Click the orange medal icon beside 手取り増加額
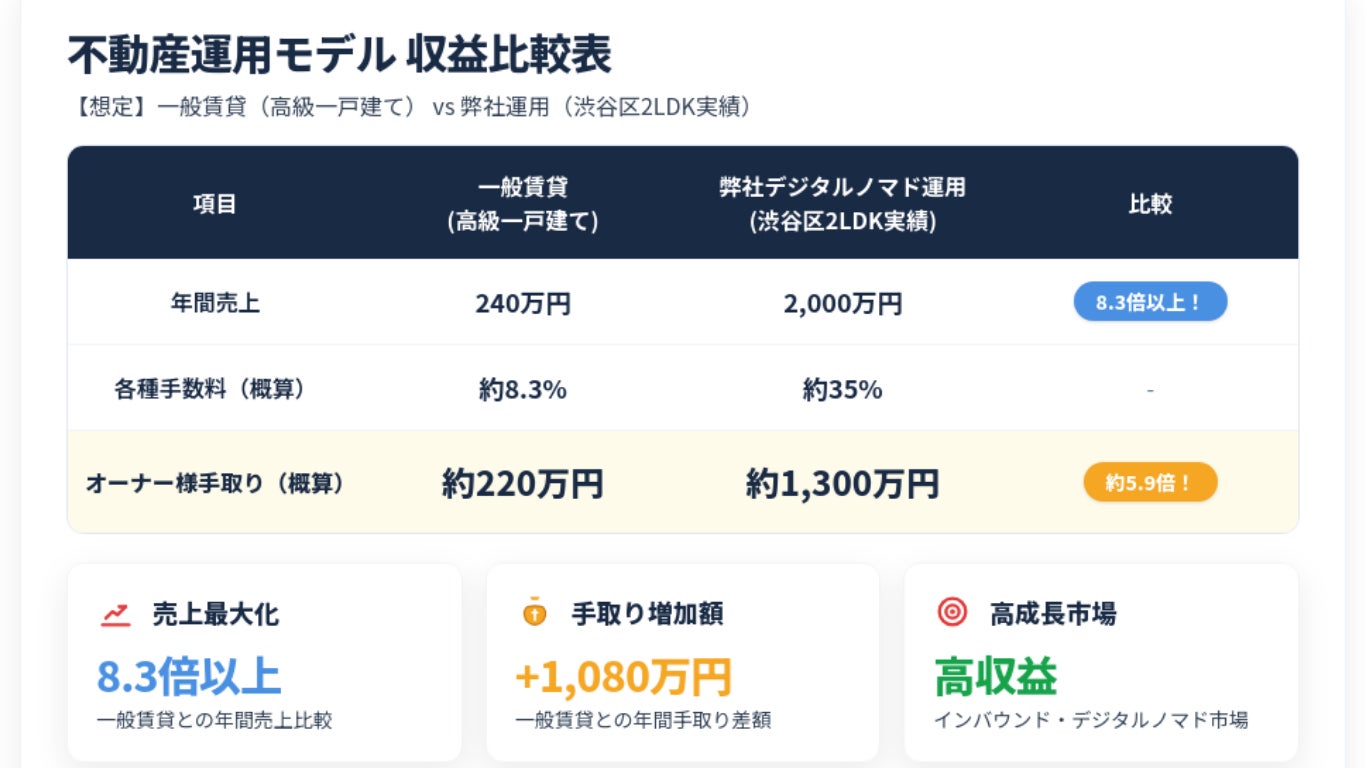 [535, 612]
